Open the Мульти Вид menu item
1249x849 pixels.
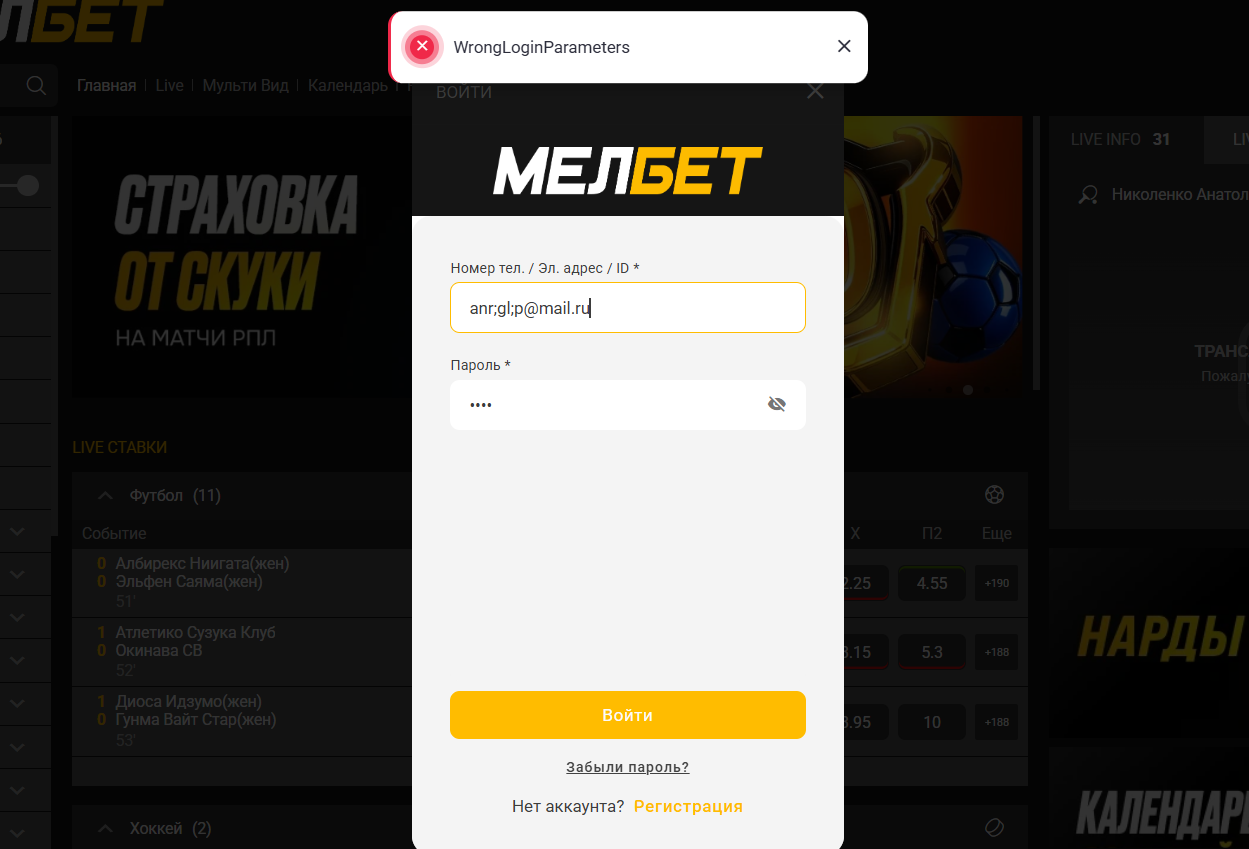click(x=245, y=85)
